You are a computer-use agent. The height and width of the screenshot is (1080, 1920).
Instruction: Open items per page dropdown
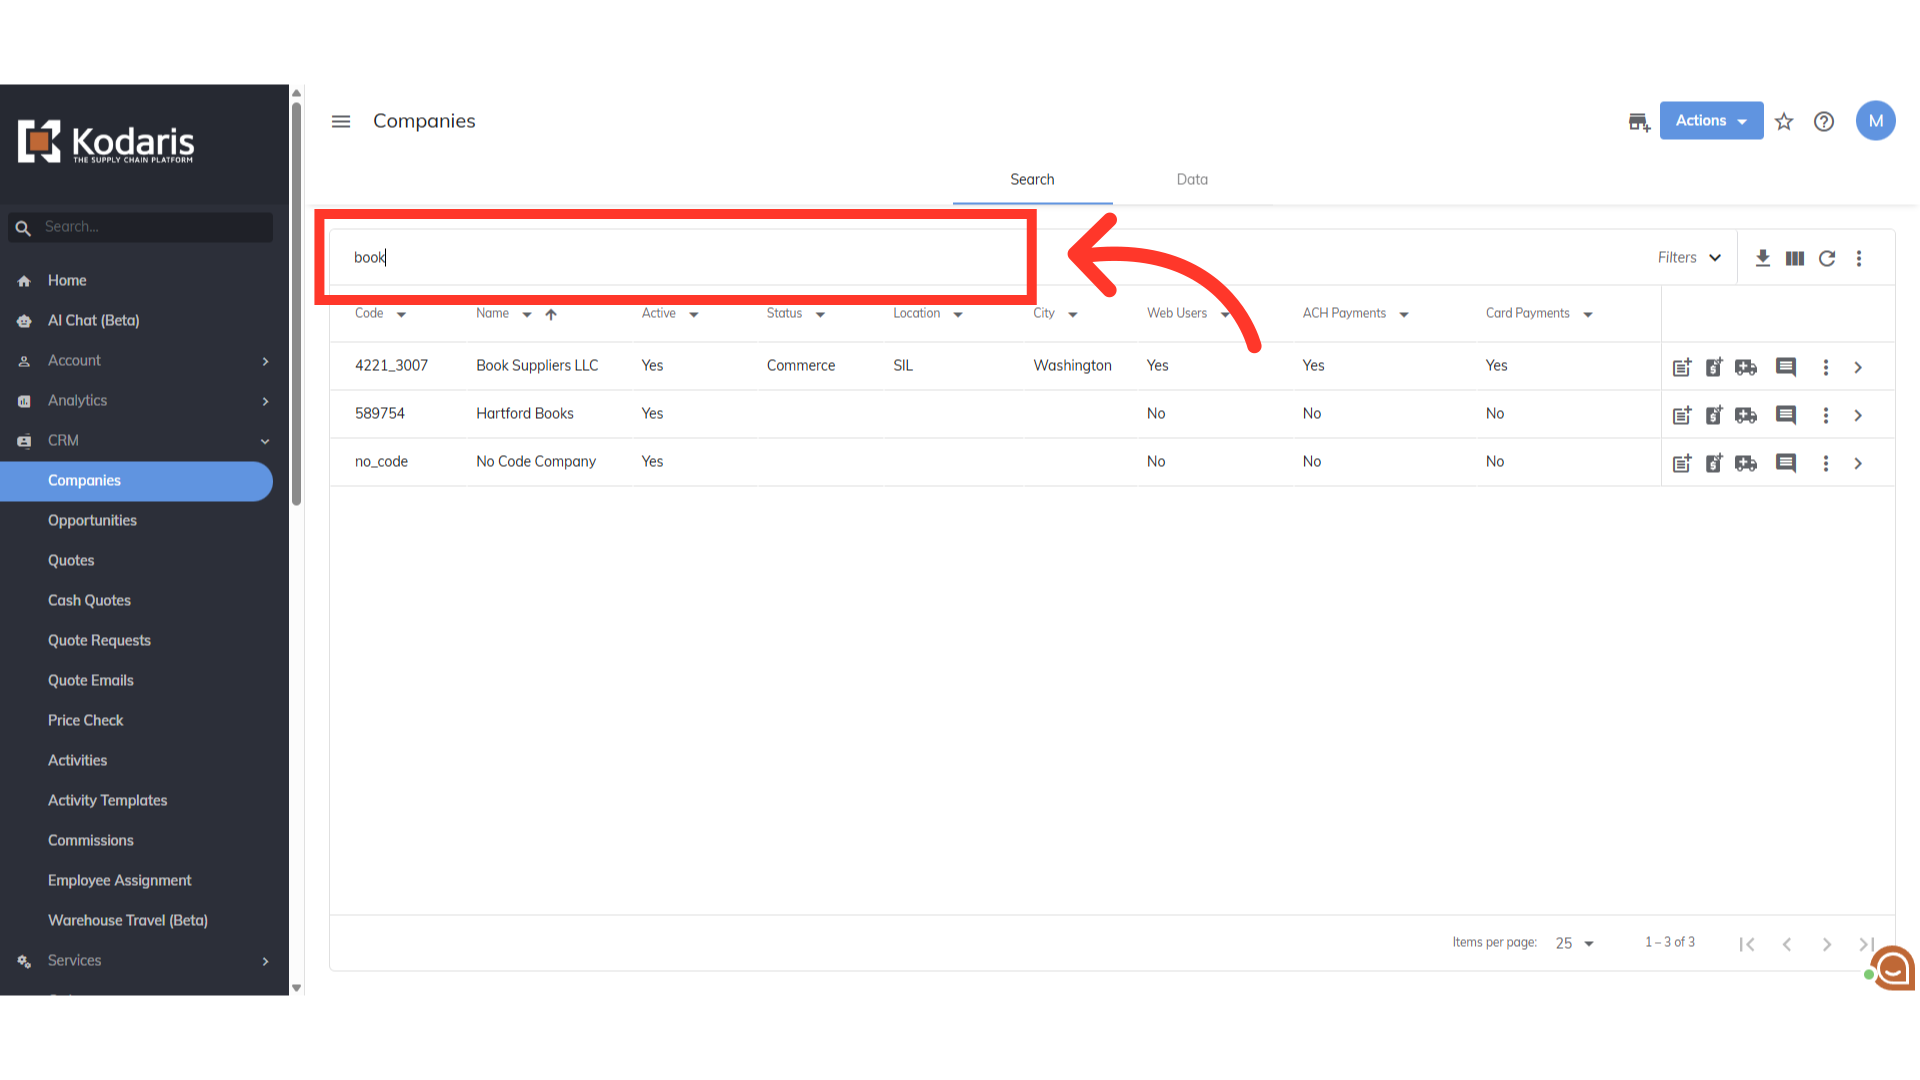click(1575, 943)
